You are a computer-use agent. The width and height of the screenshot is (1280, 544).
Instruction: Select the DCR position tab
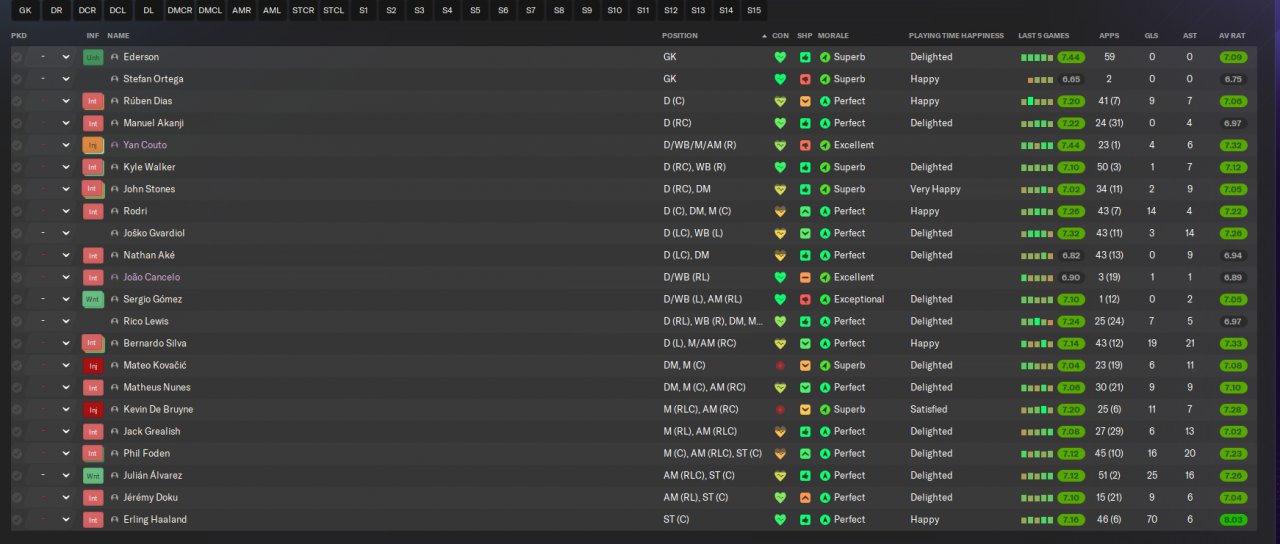[87, 10]
